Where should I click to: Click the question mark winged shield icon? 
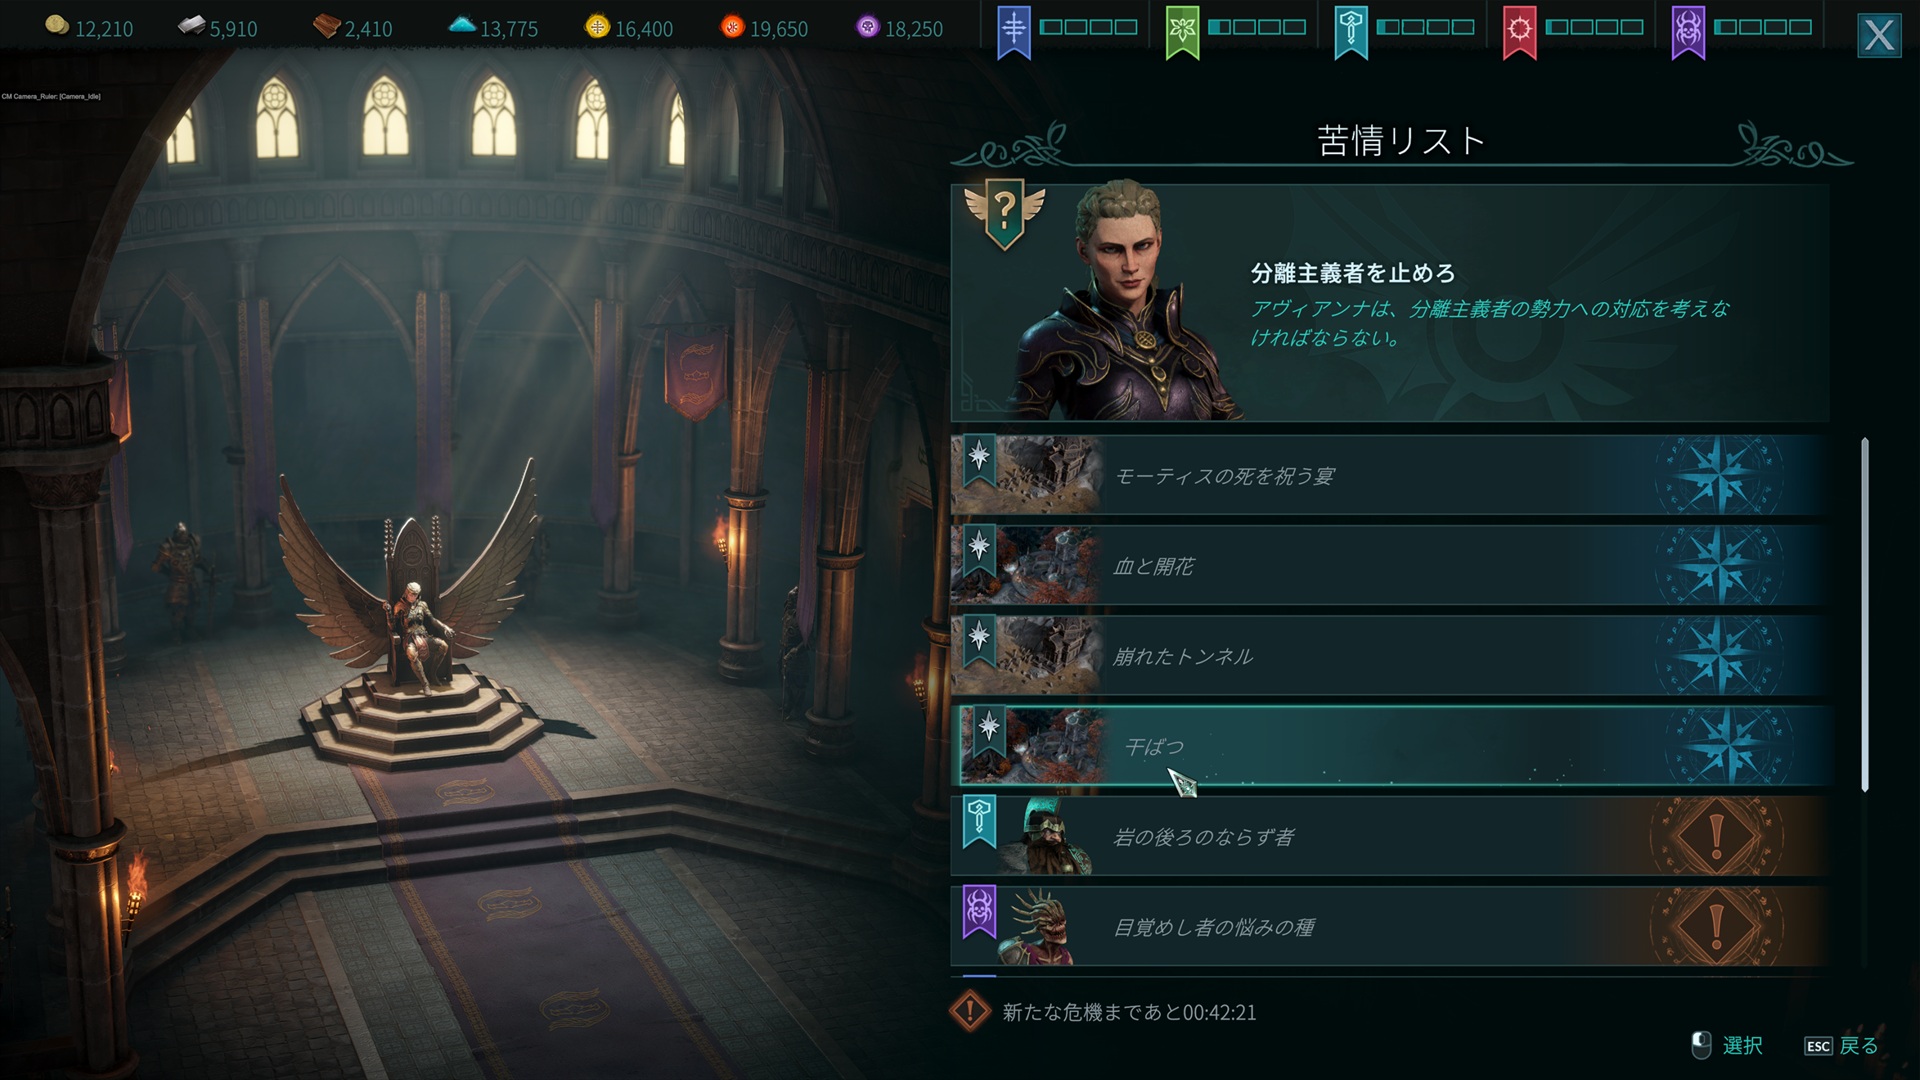1005,214
